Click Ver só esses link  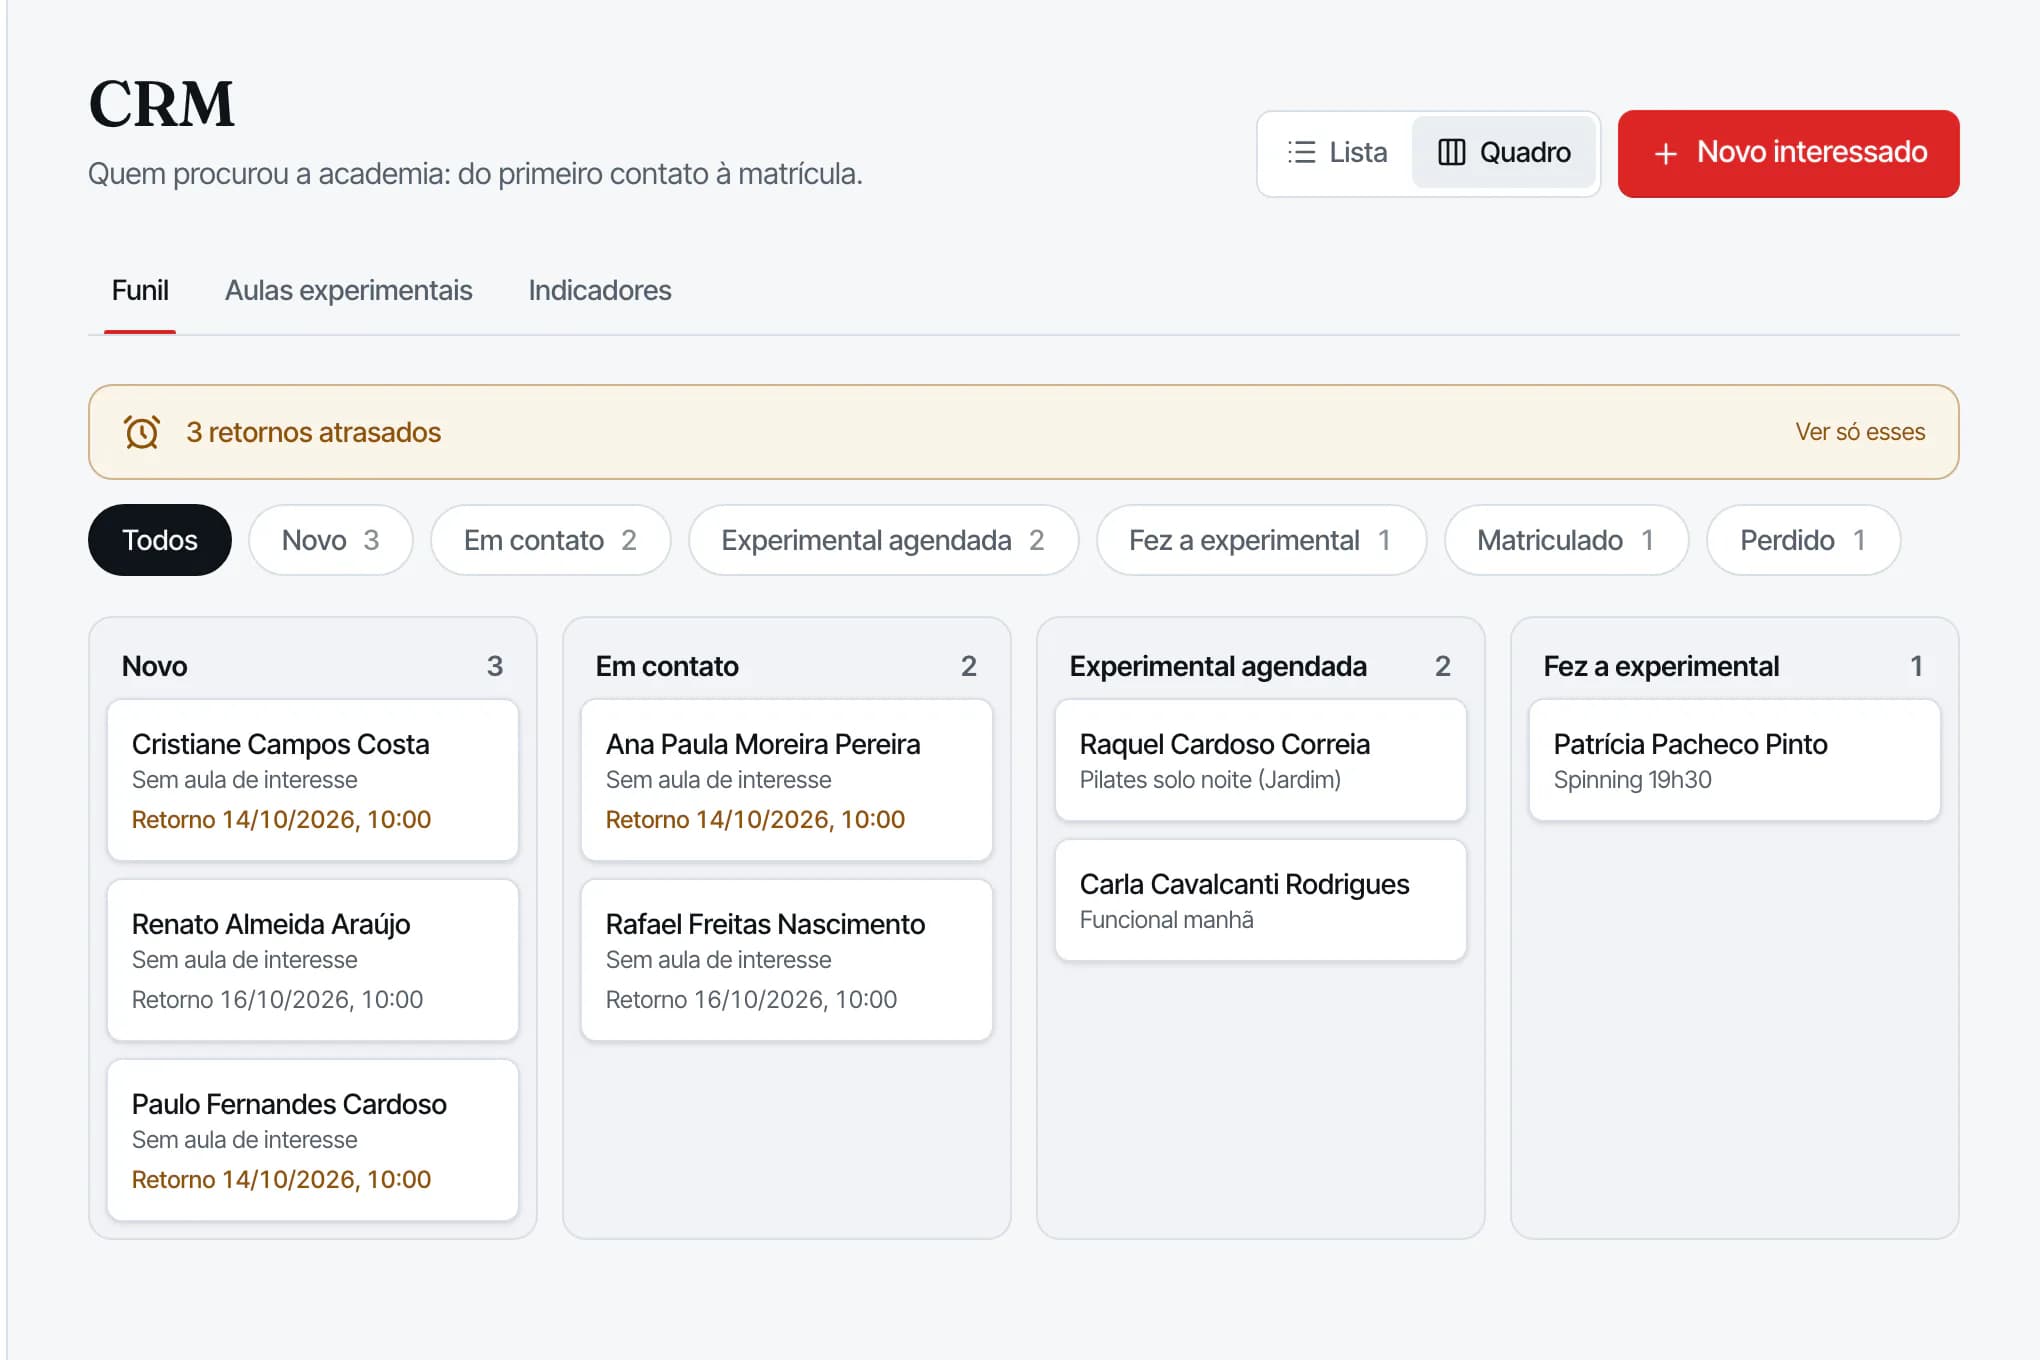[x=1860, y=432]
